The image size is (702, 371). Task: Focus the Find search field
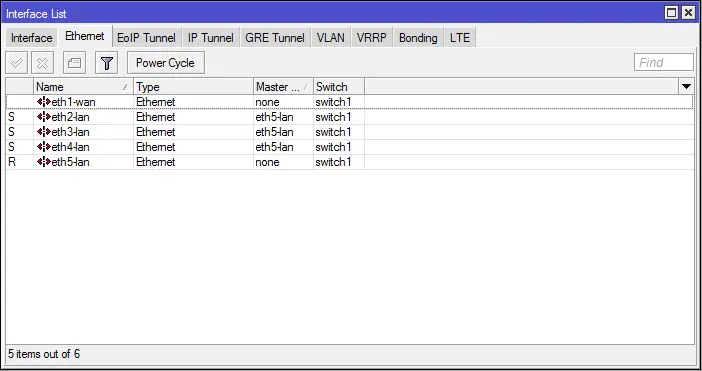pyautogui.click(x=663, y=63)
